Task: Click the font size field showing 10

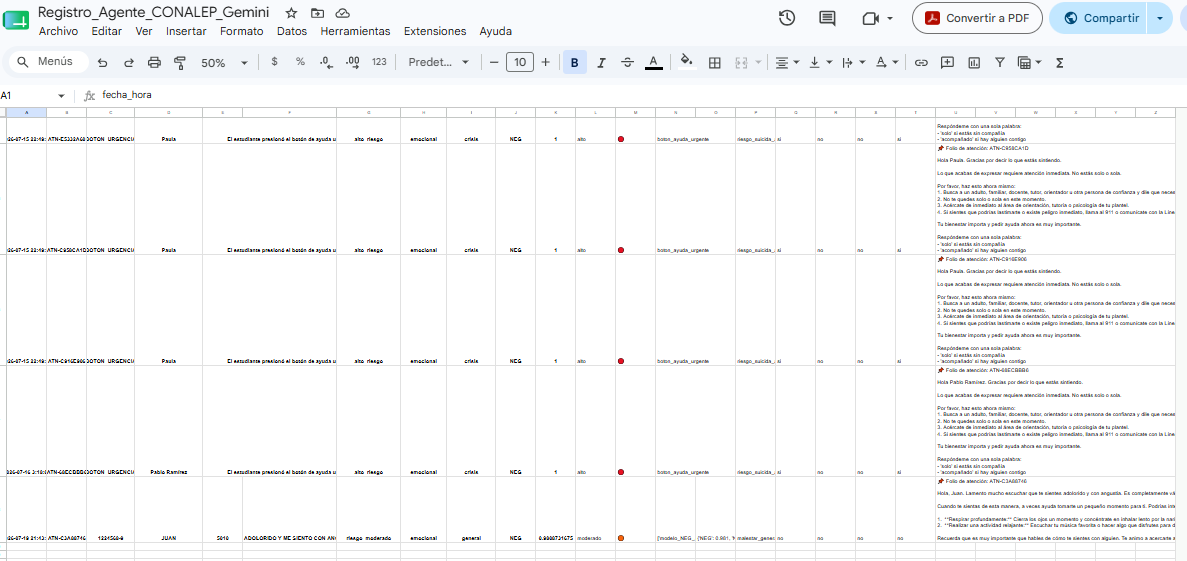Action: pyautogui.click(x=519, y=62)
